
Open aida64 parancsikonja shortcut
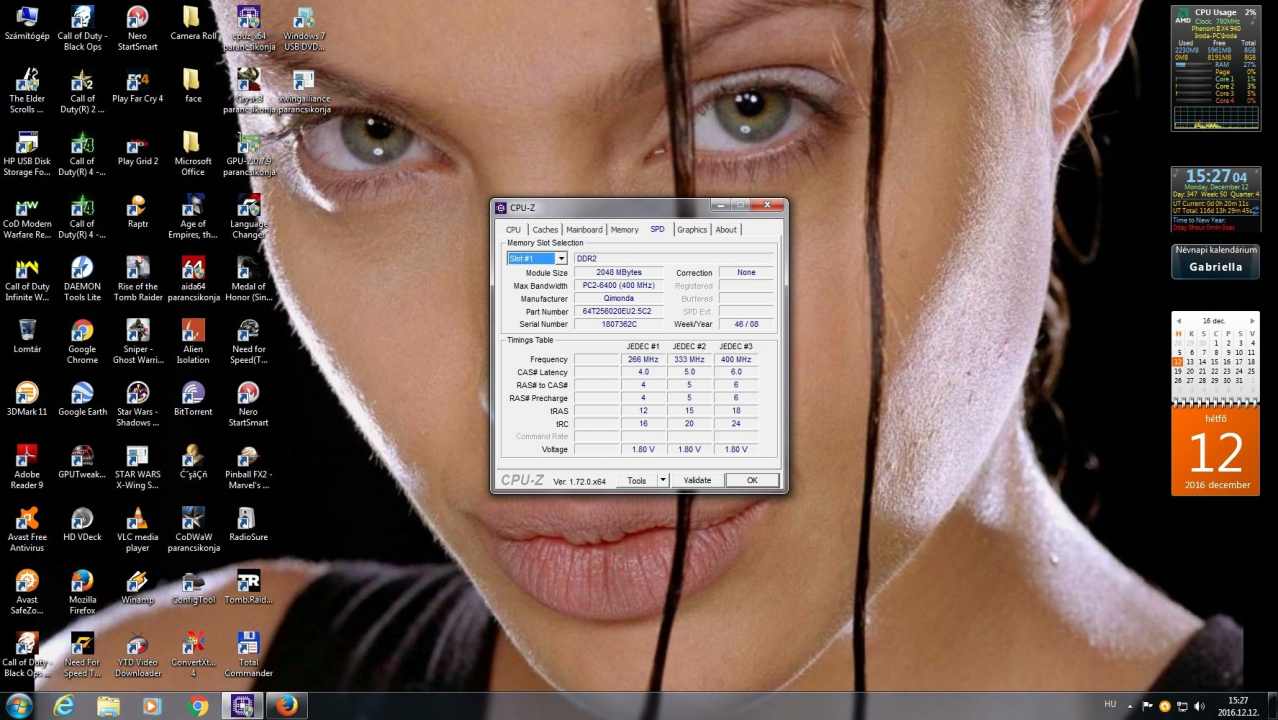(x=193, y=279)
